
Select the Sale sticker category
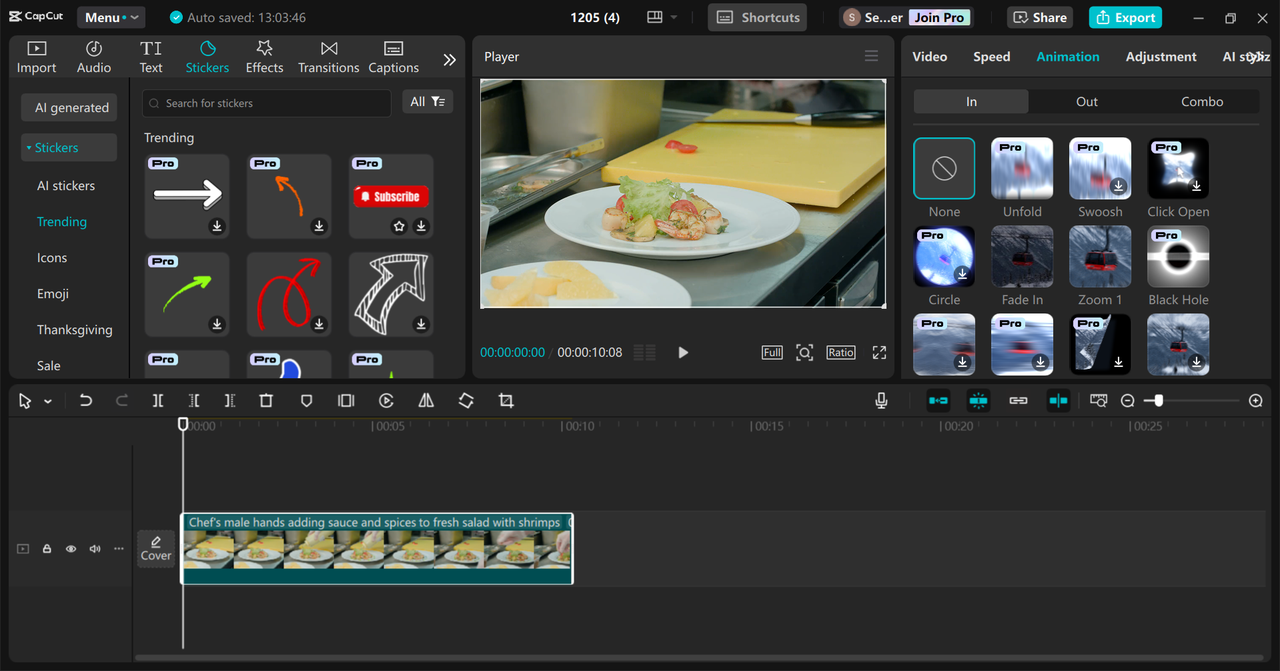[48, 365]
